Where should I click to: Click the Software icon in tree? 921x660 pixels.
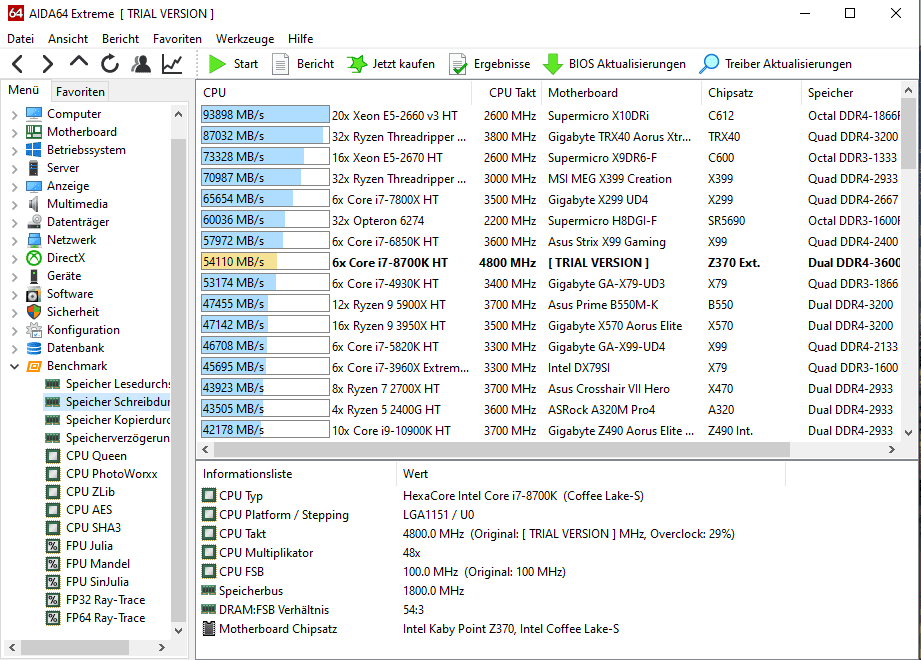pos(34,294)
